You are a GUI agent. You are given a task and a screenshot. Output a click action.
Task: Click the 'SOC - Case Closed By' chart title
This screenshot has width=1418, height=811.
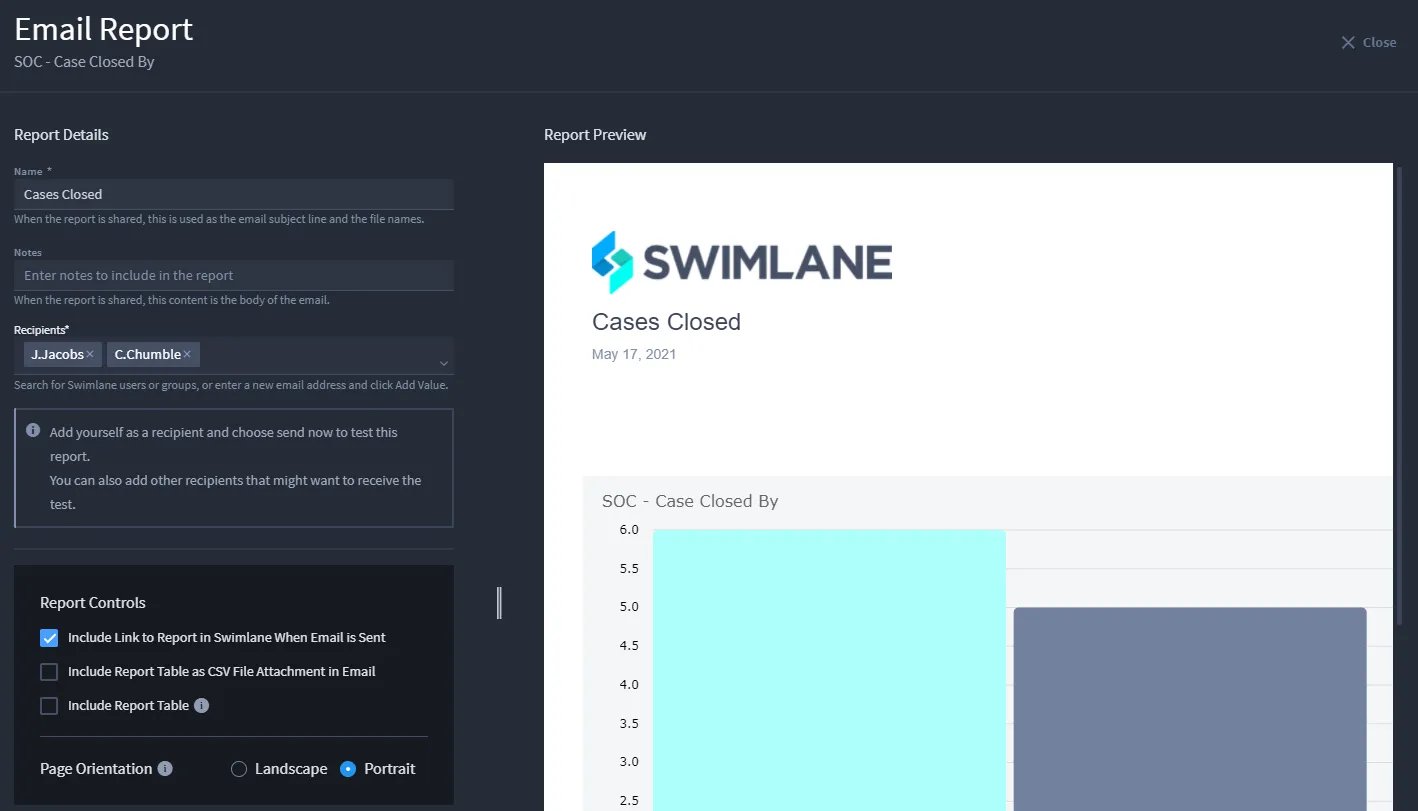(690, 501)
